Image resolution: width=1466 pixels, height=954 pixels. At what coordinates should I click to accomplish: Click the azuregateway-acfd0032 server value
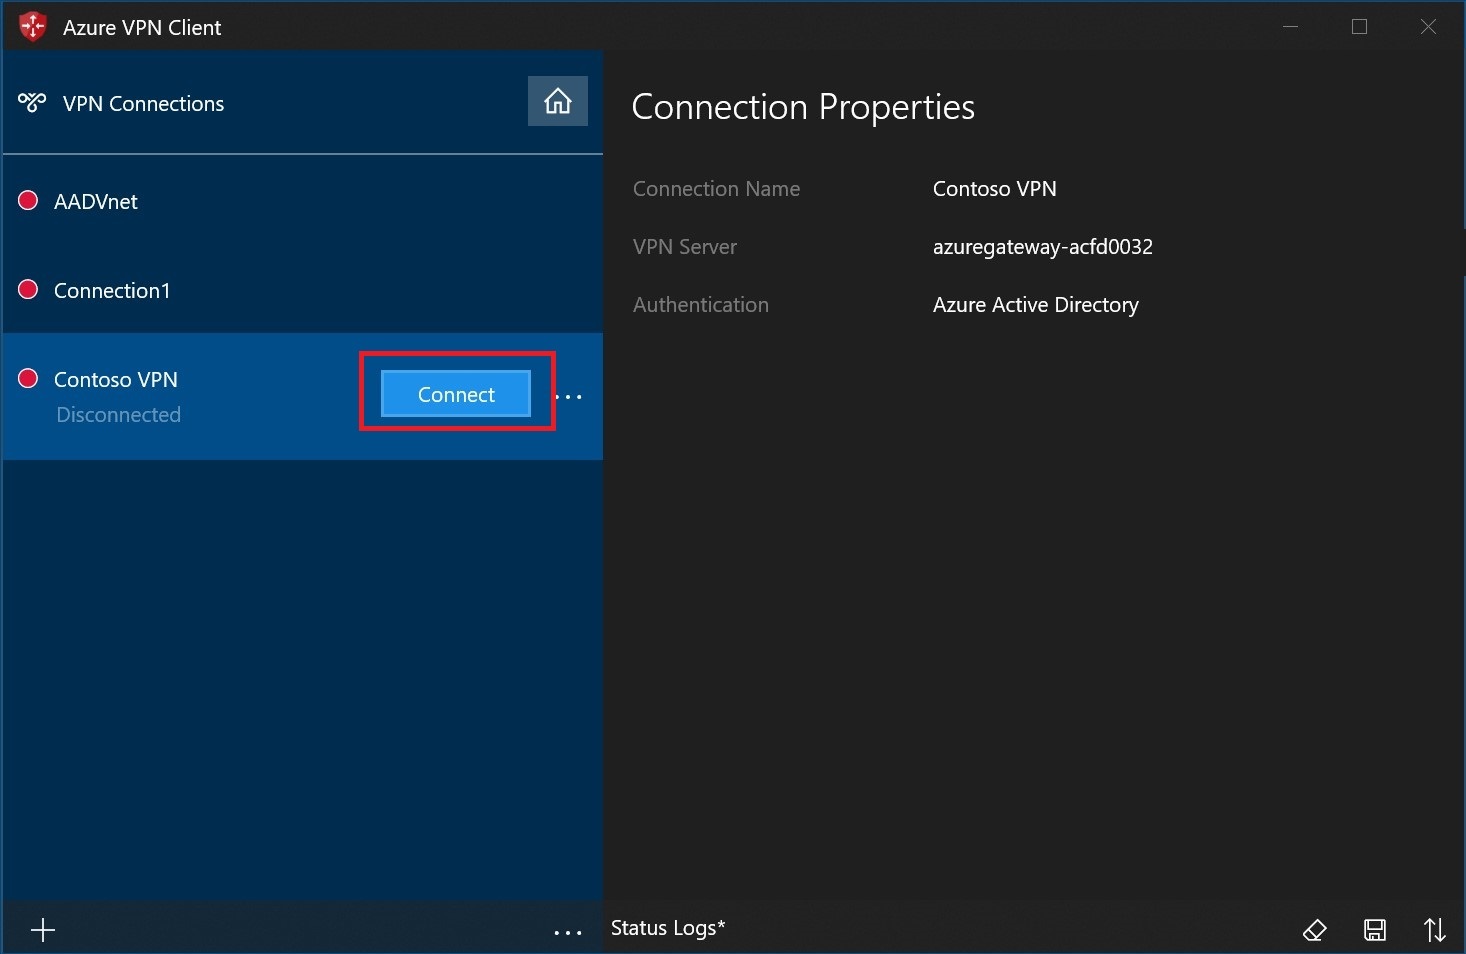(1042, 247)
